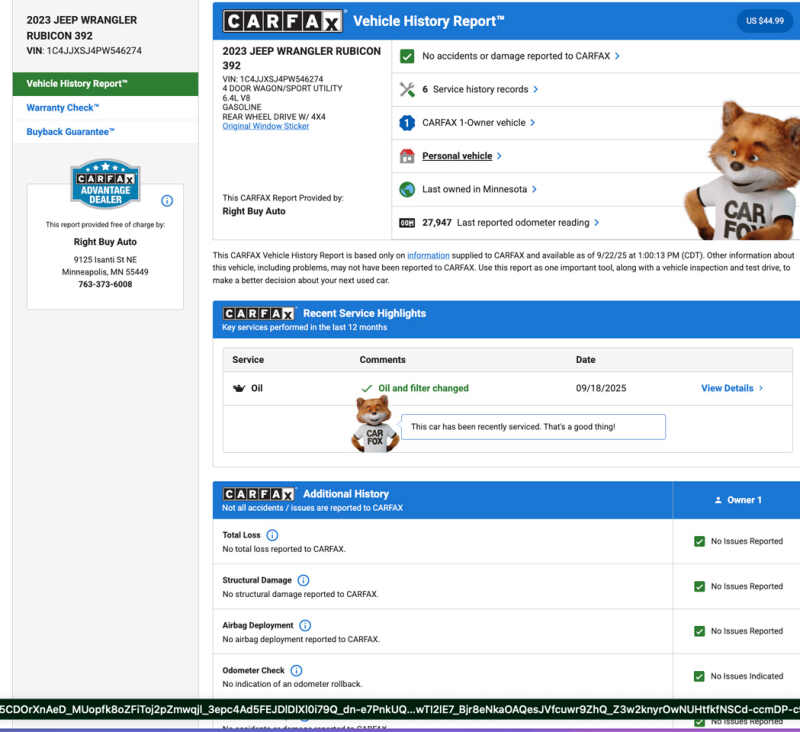Viewport: 800px width, 732px height.
Task: Open the Buyback Guarantee tab
Action: point(70,132)
